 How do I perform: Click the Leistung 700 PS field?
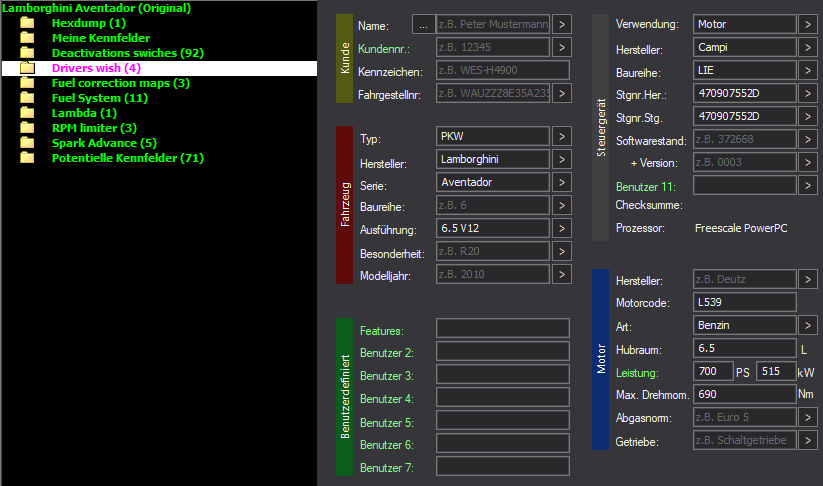coord(713,372)
